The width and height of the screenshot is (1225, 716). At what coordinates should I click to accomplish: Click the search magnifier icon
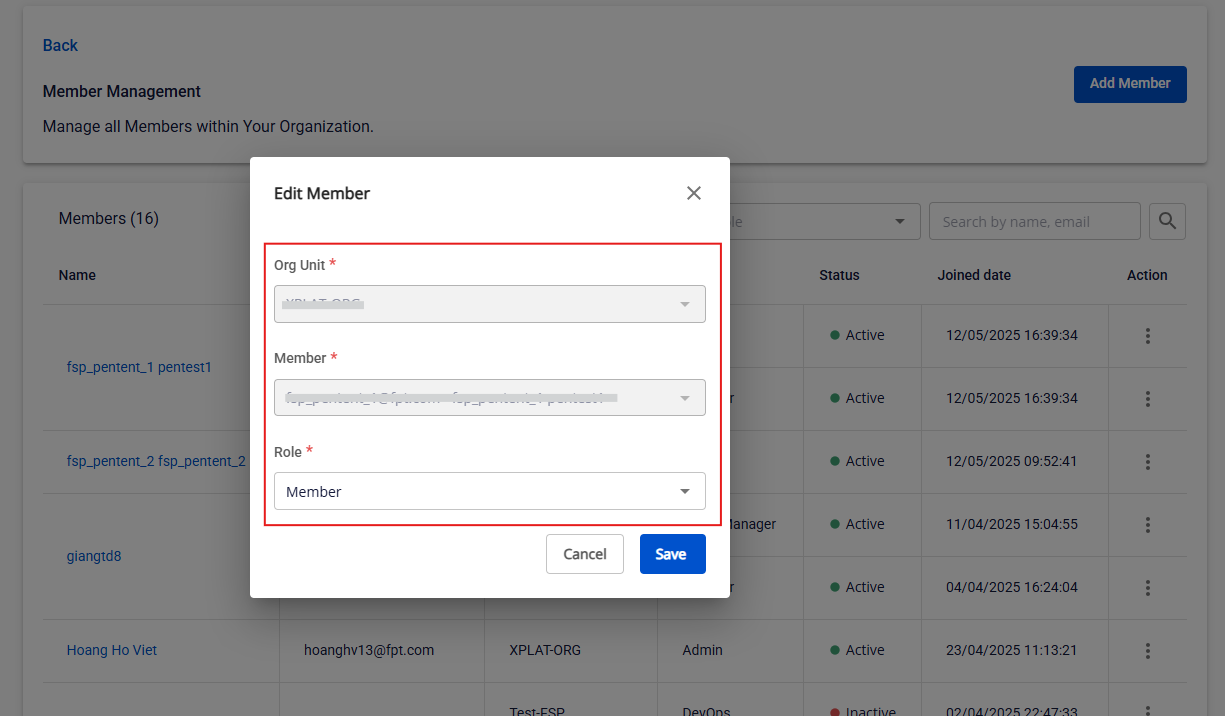coord(1167,221)
